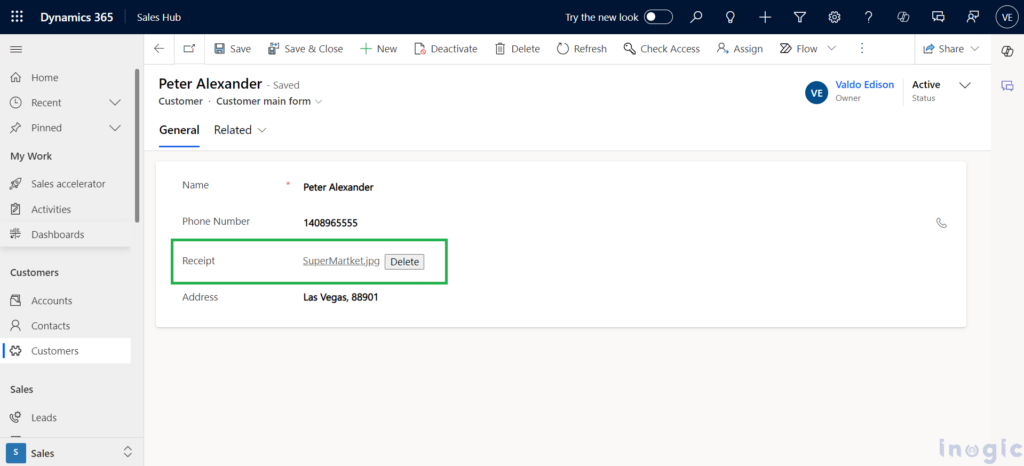Click the search magnifier icon in header
The width and height of the screenshot is (1024, 466).
point(697,17)
